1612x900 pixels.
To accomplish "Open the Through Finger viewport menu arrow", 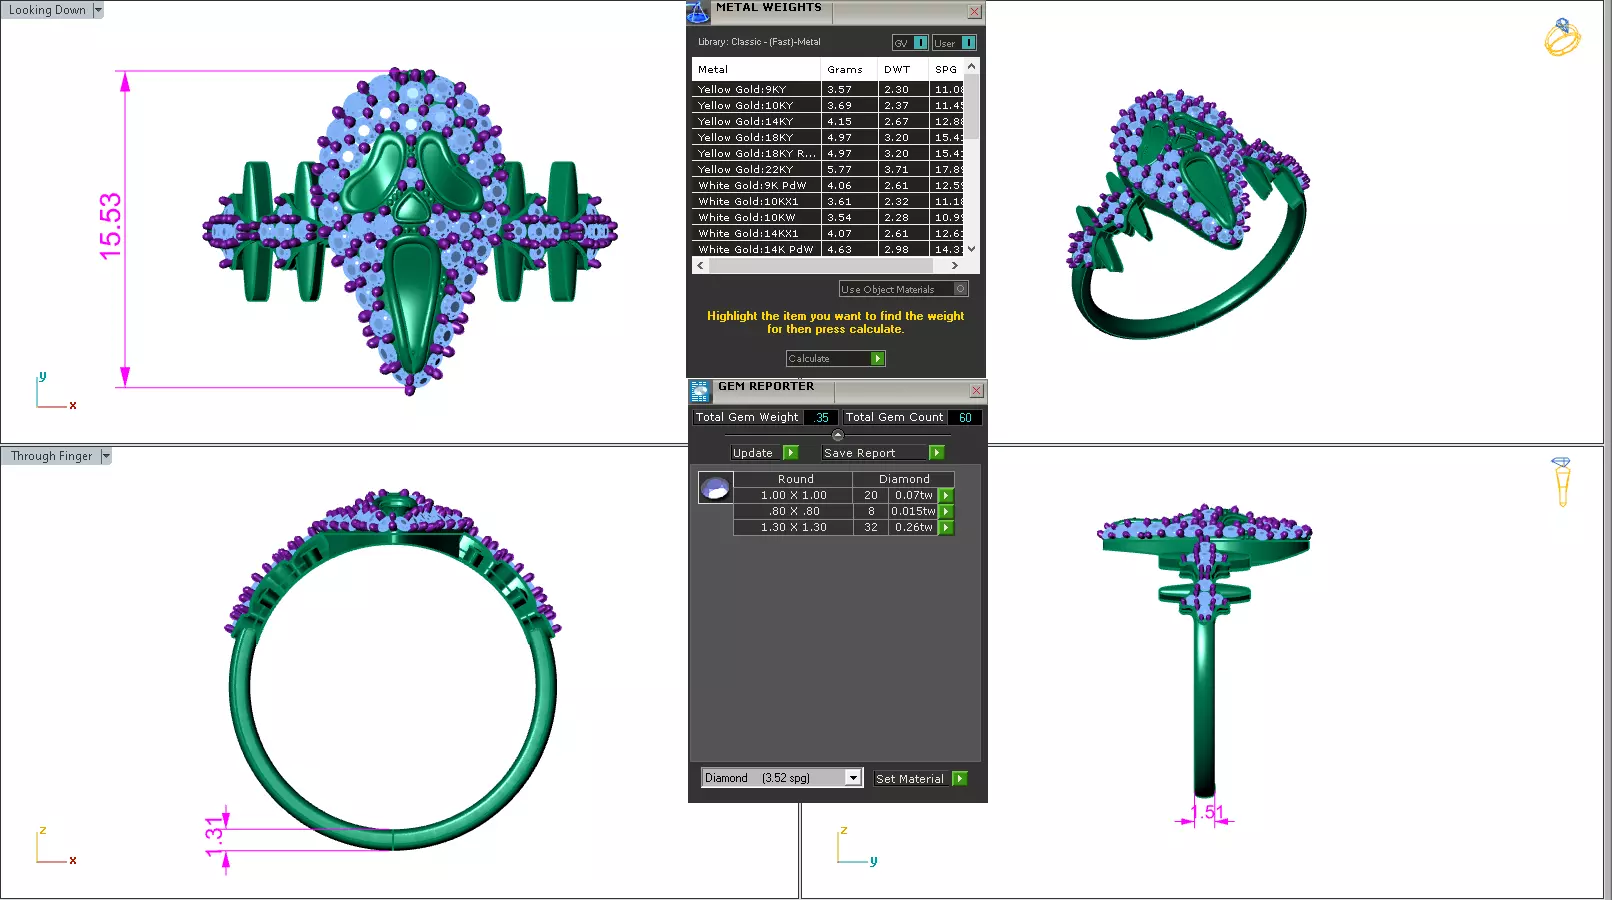I will (x=106, y=456).
